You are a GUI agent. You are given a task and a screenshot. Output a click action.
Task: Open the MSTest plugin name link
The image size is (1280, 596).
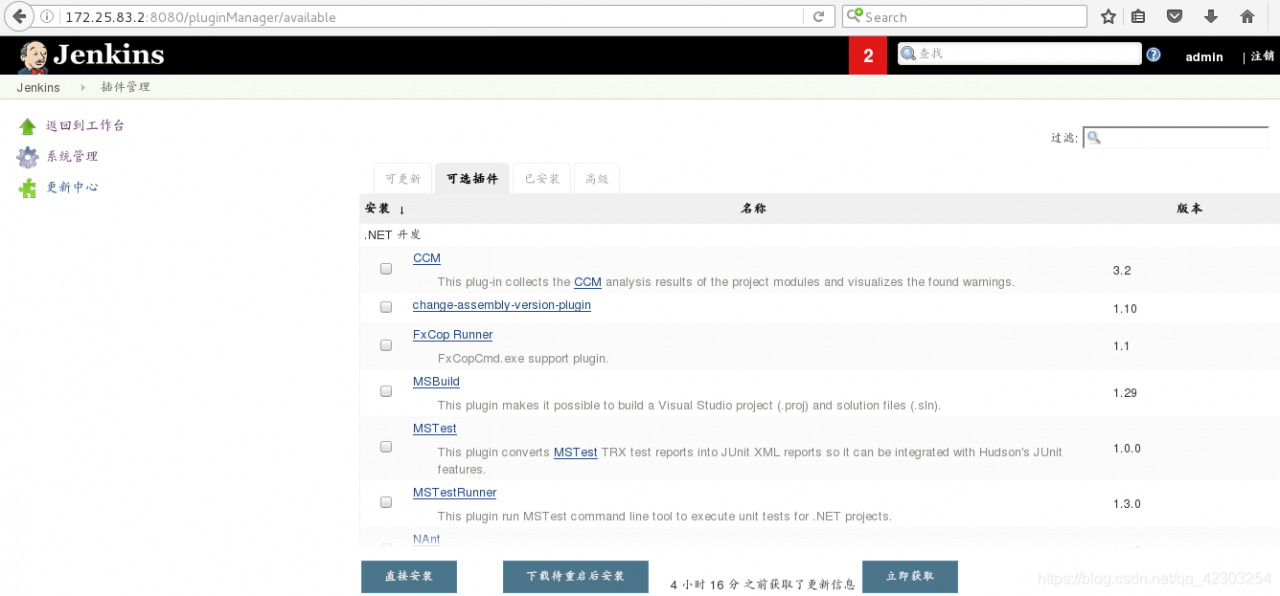click(435, 429)
